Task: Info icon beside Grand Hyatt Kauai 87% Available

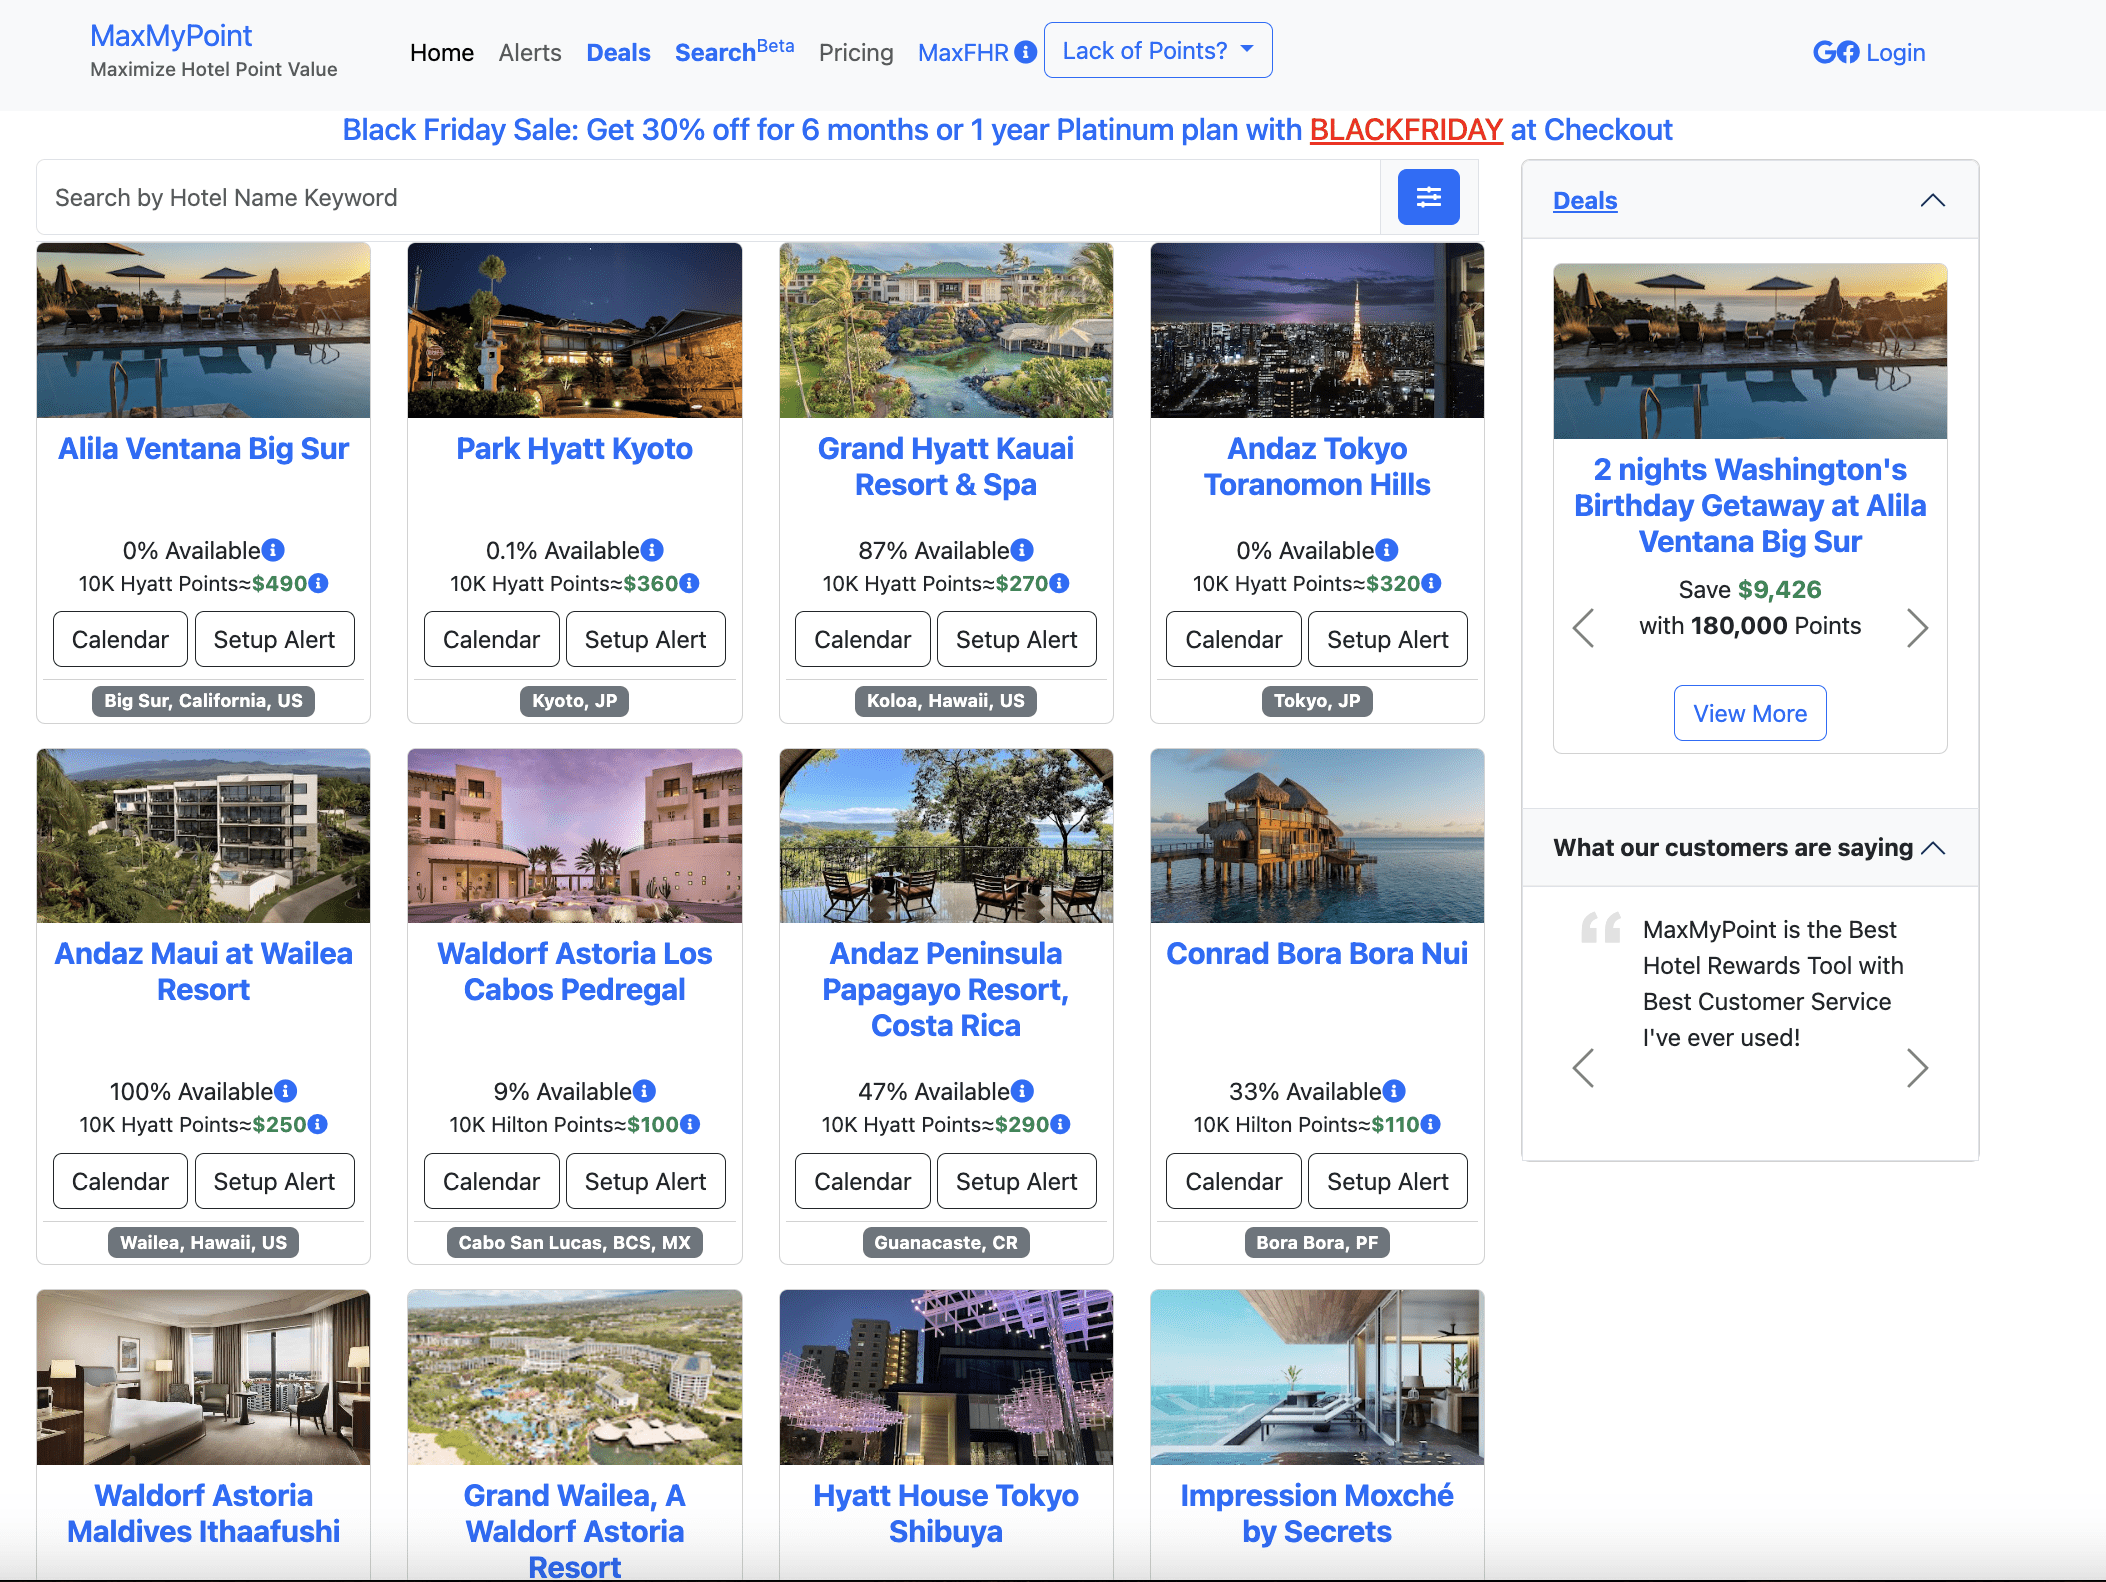Action: click(x=1022, y=550)
